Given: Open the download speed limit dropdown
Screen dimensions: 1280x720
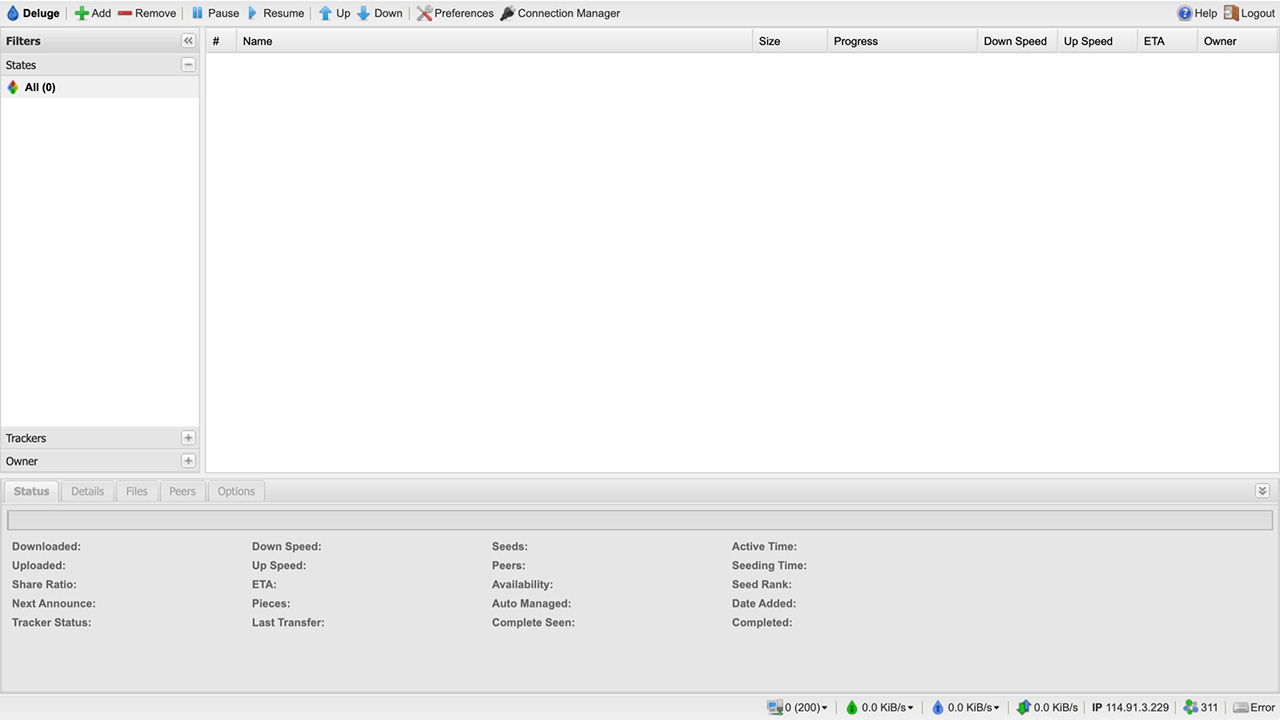Looking at the screenshot, I should 880,707.
